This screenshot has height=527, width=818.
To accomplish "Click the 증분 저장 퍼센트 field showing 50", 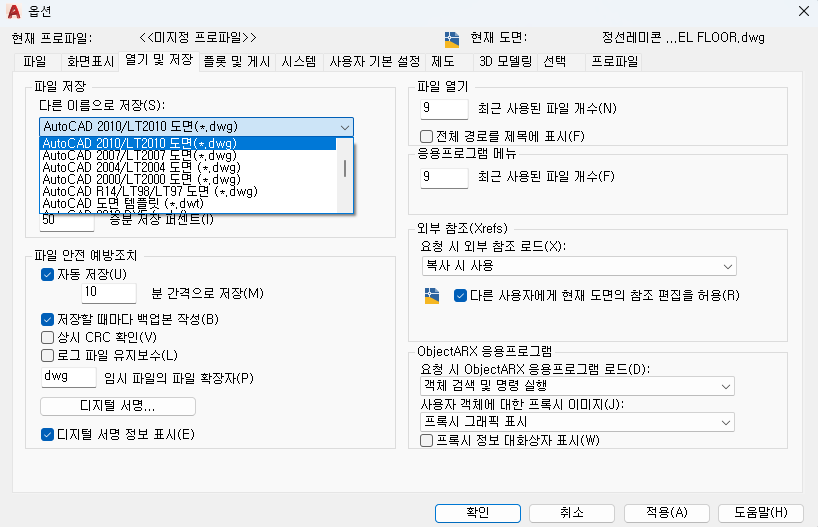I will coord(67,220).
